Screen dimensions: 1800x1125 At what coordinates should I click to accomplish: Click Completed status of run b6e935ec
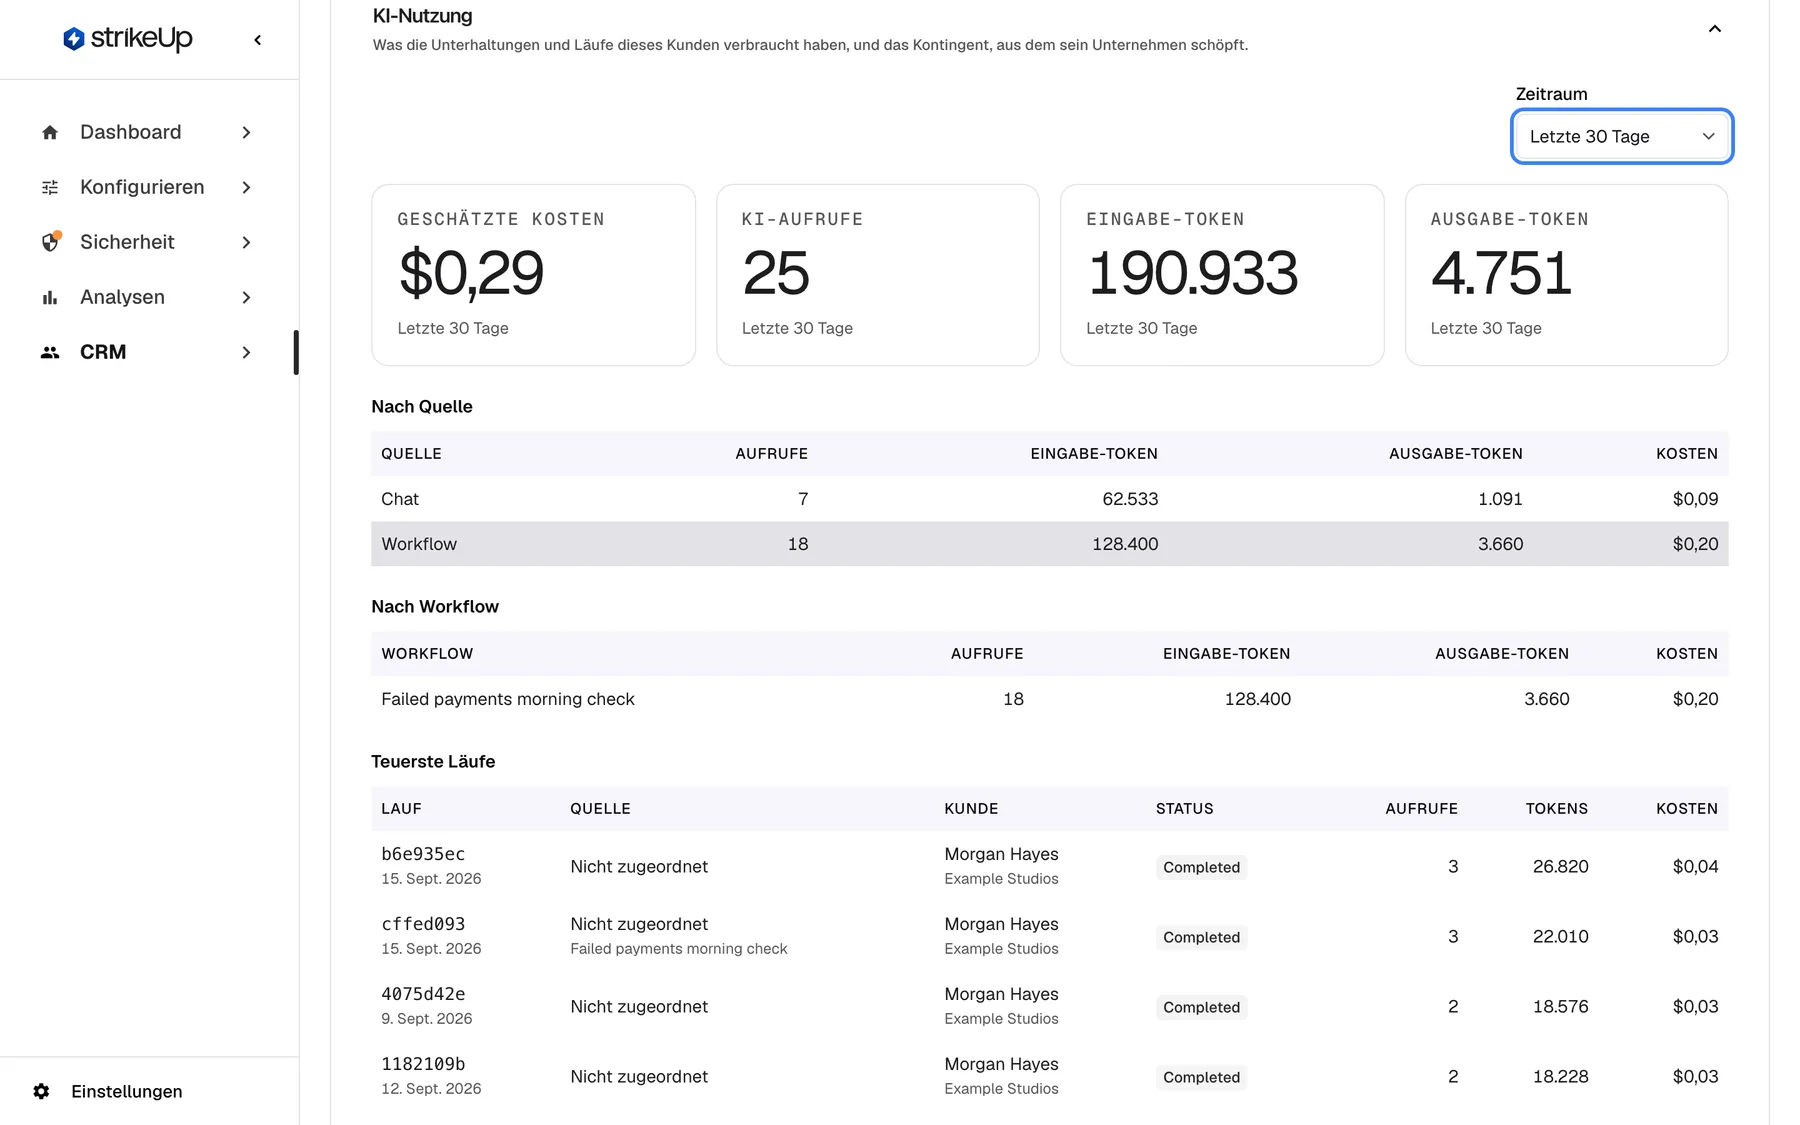pyautogui.click(x=1201, y=867)
